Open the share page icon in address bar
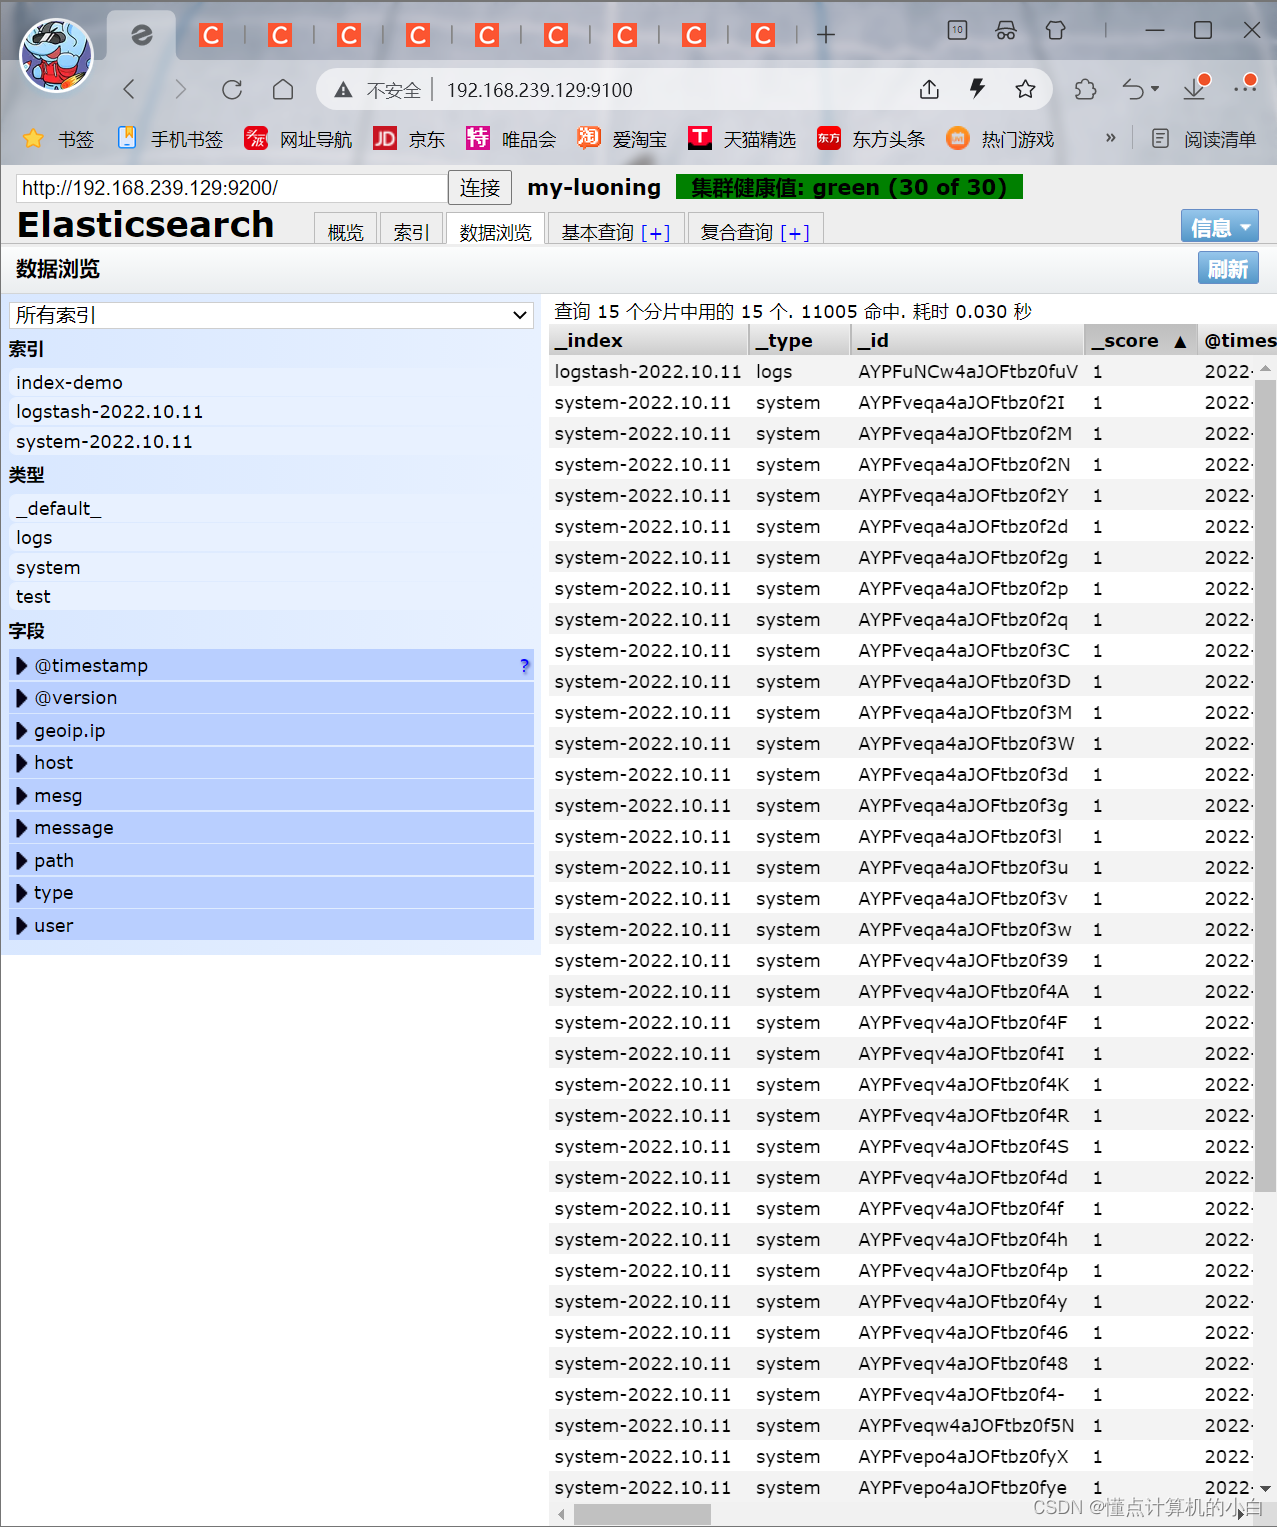 tap(929, 89)
